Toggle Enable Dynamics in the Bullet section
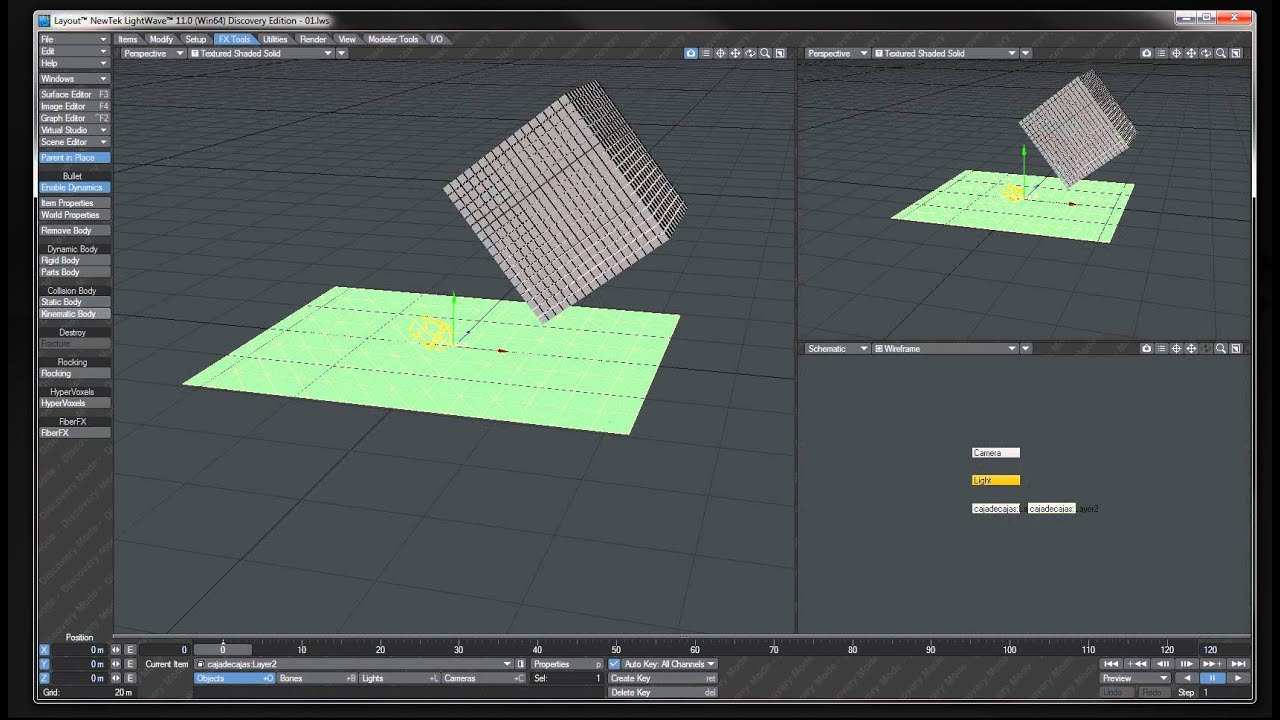 tap(74, 188)
